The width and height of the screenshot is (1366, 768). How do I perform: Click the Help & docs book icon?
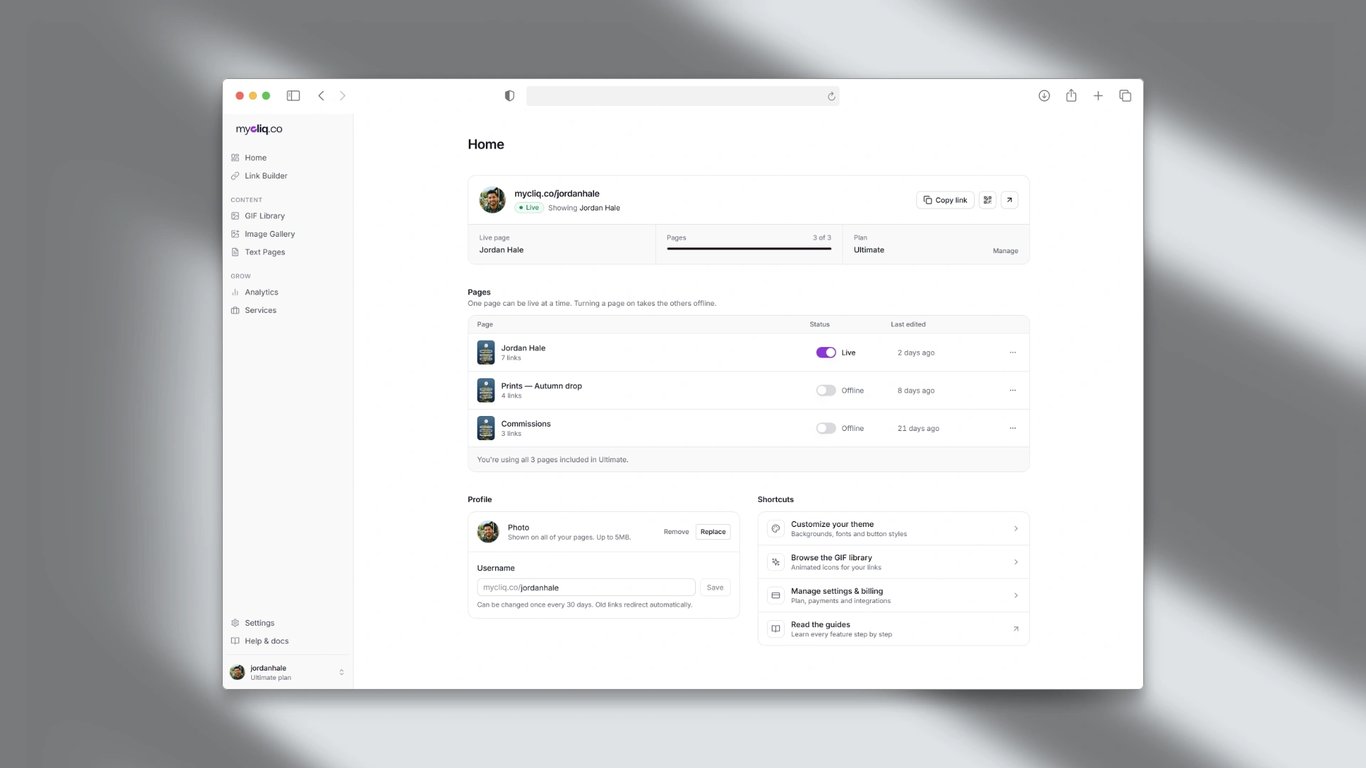pyautogui.click(x=235, y=641)
